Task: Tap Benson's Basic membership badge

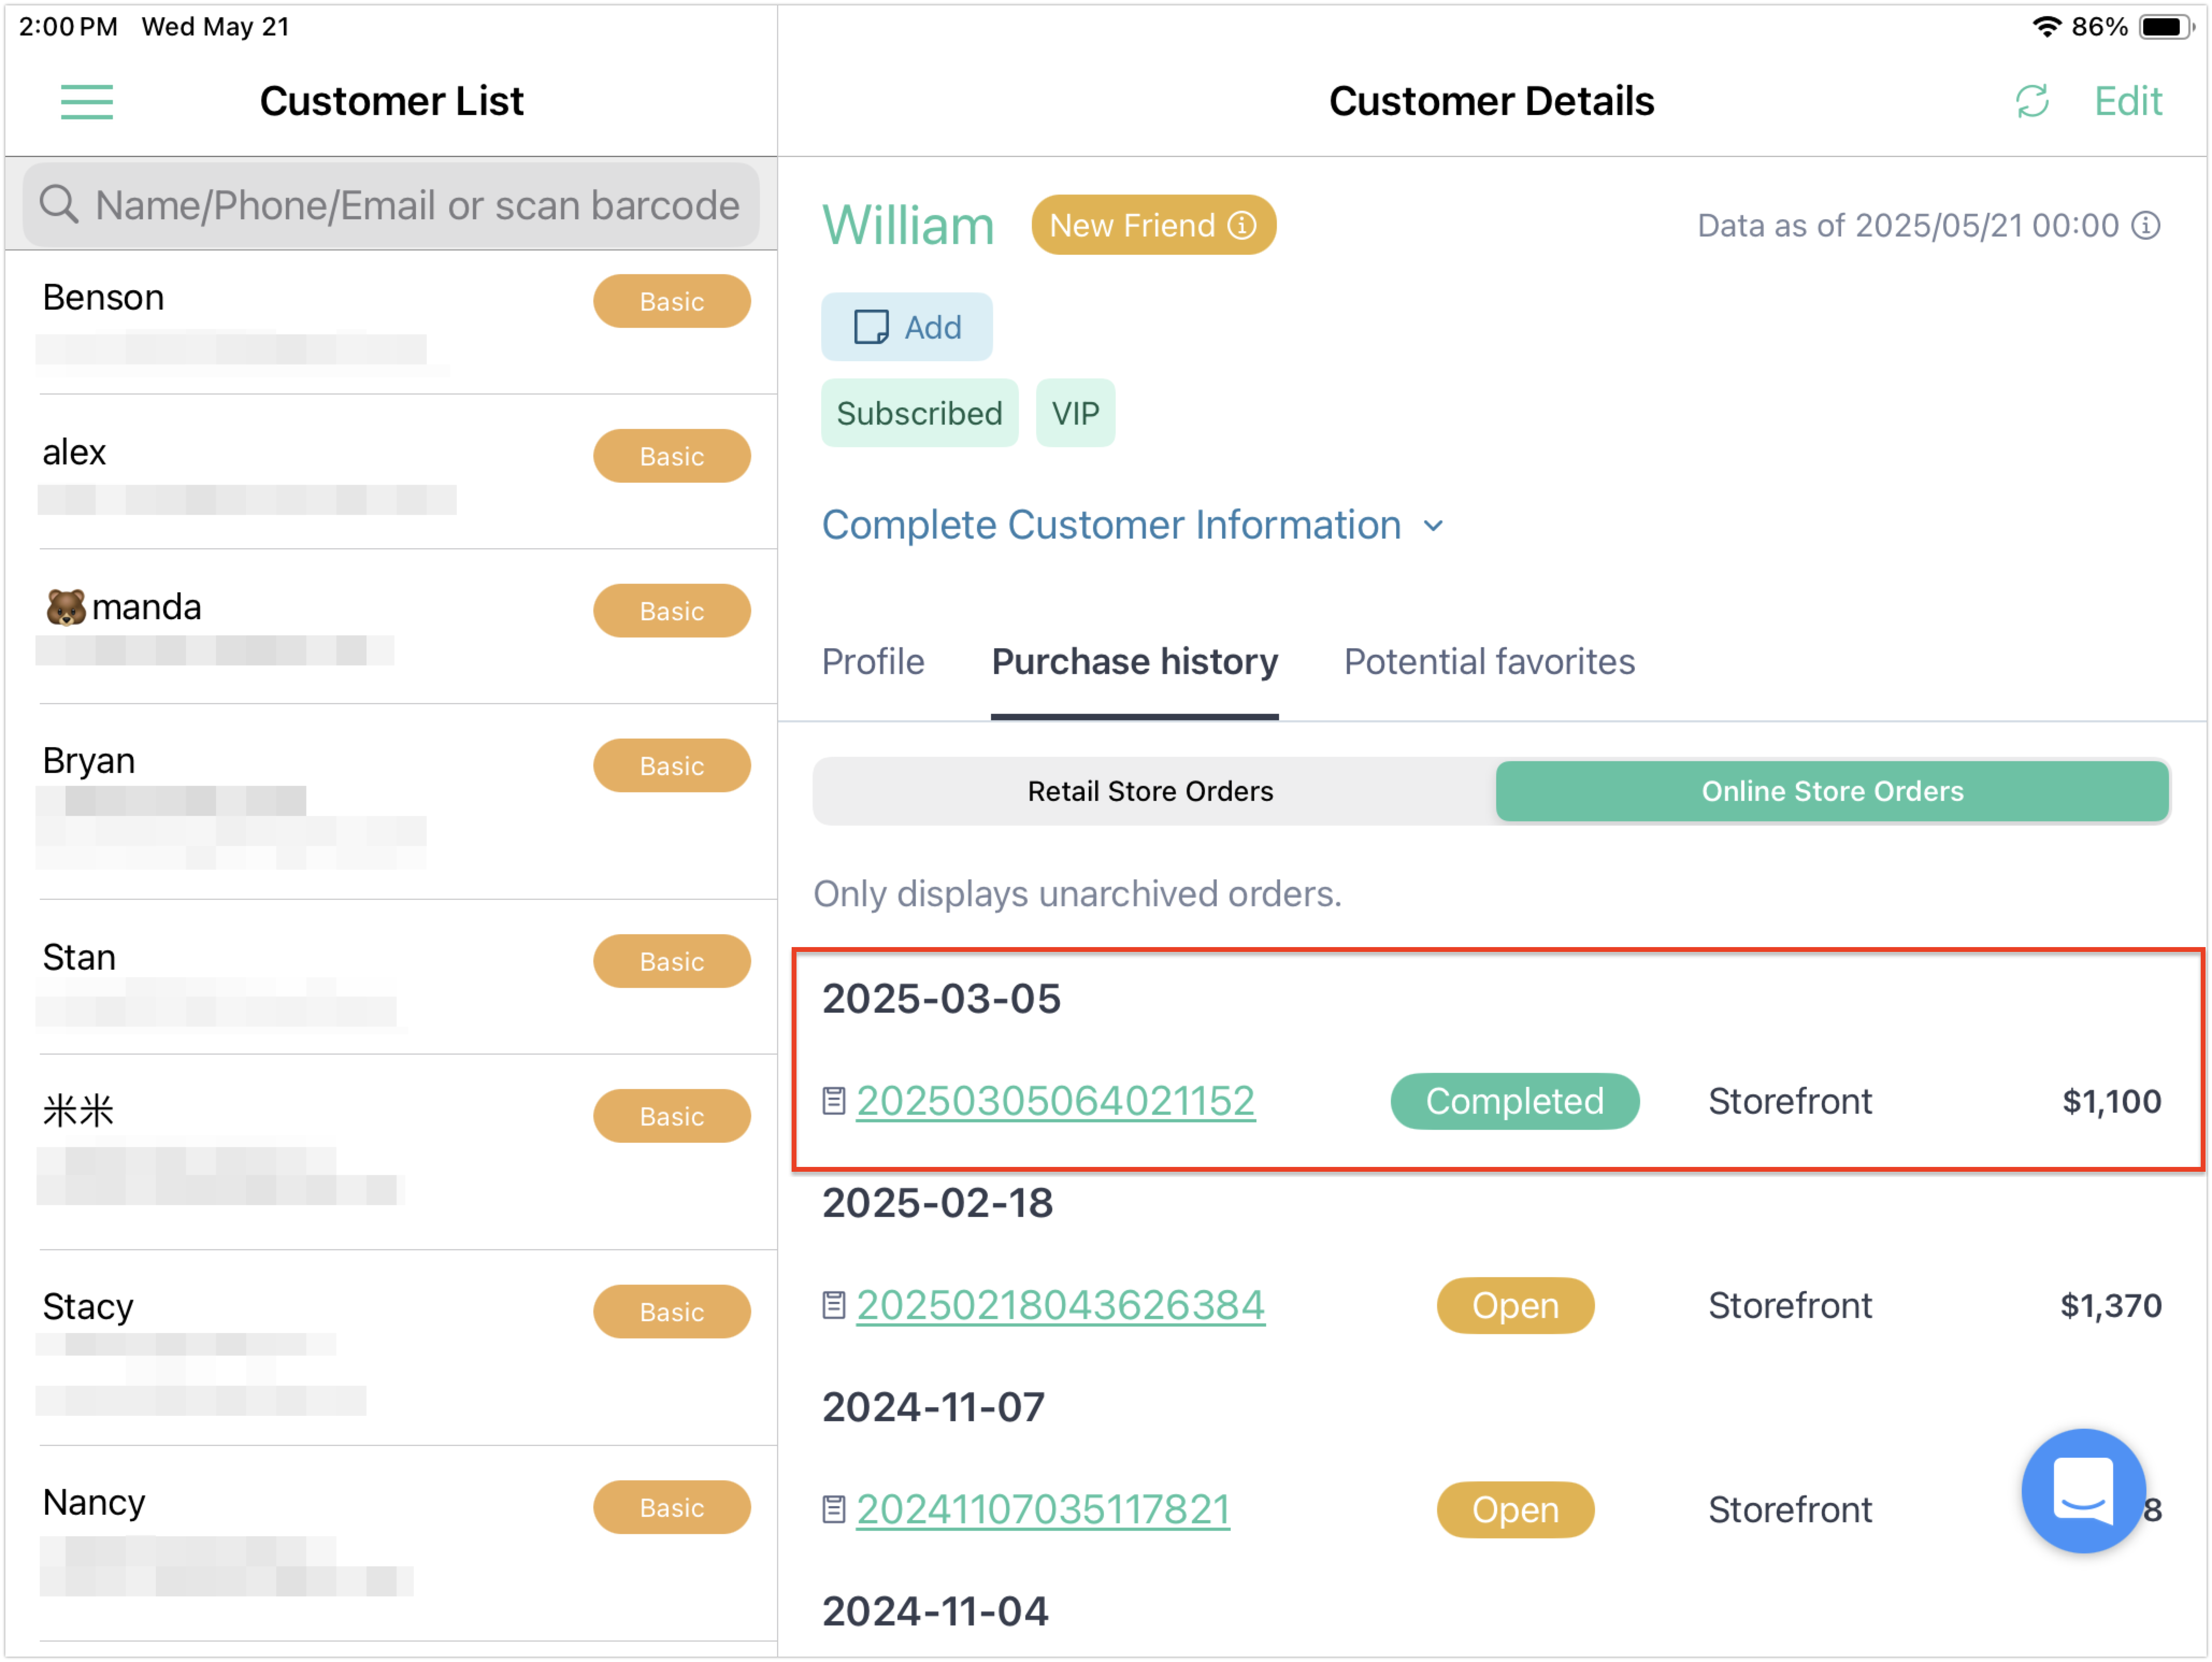Action: click(672, 302)
